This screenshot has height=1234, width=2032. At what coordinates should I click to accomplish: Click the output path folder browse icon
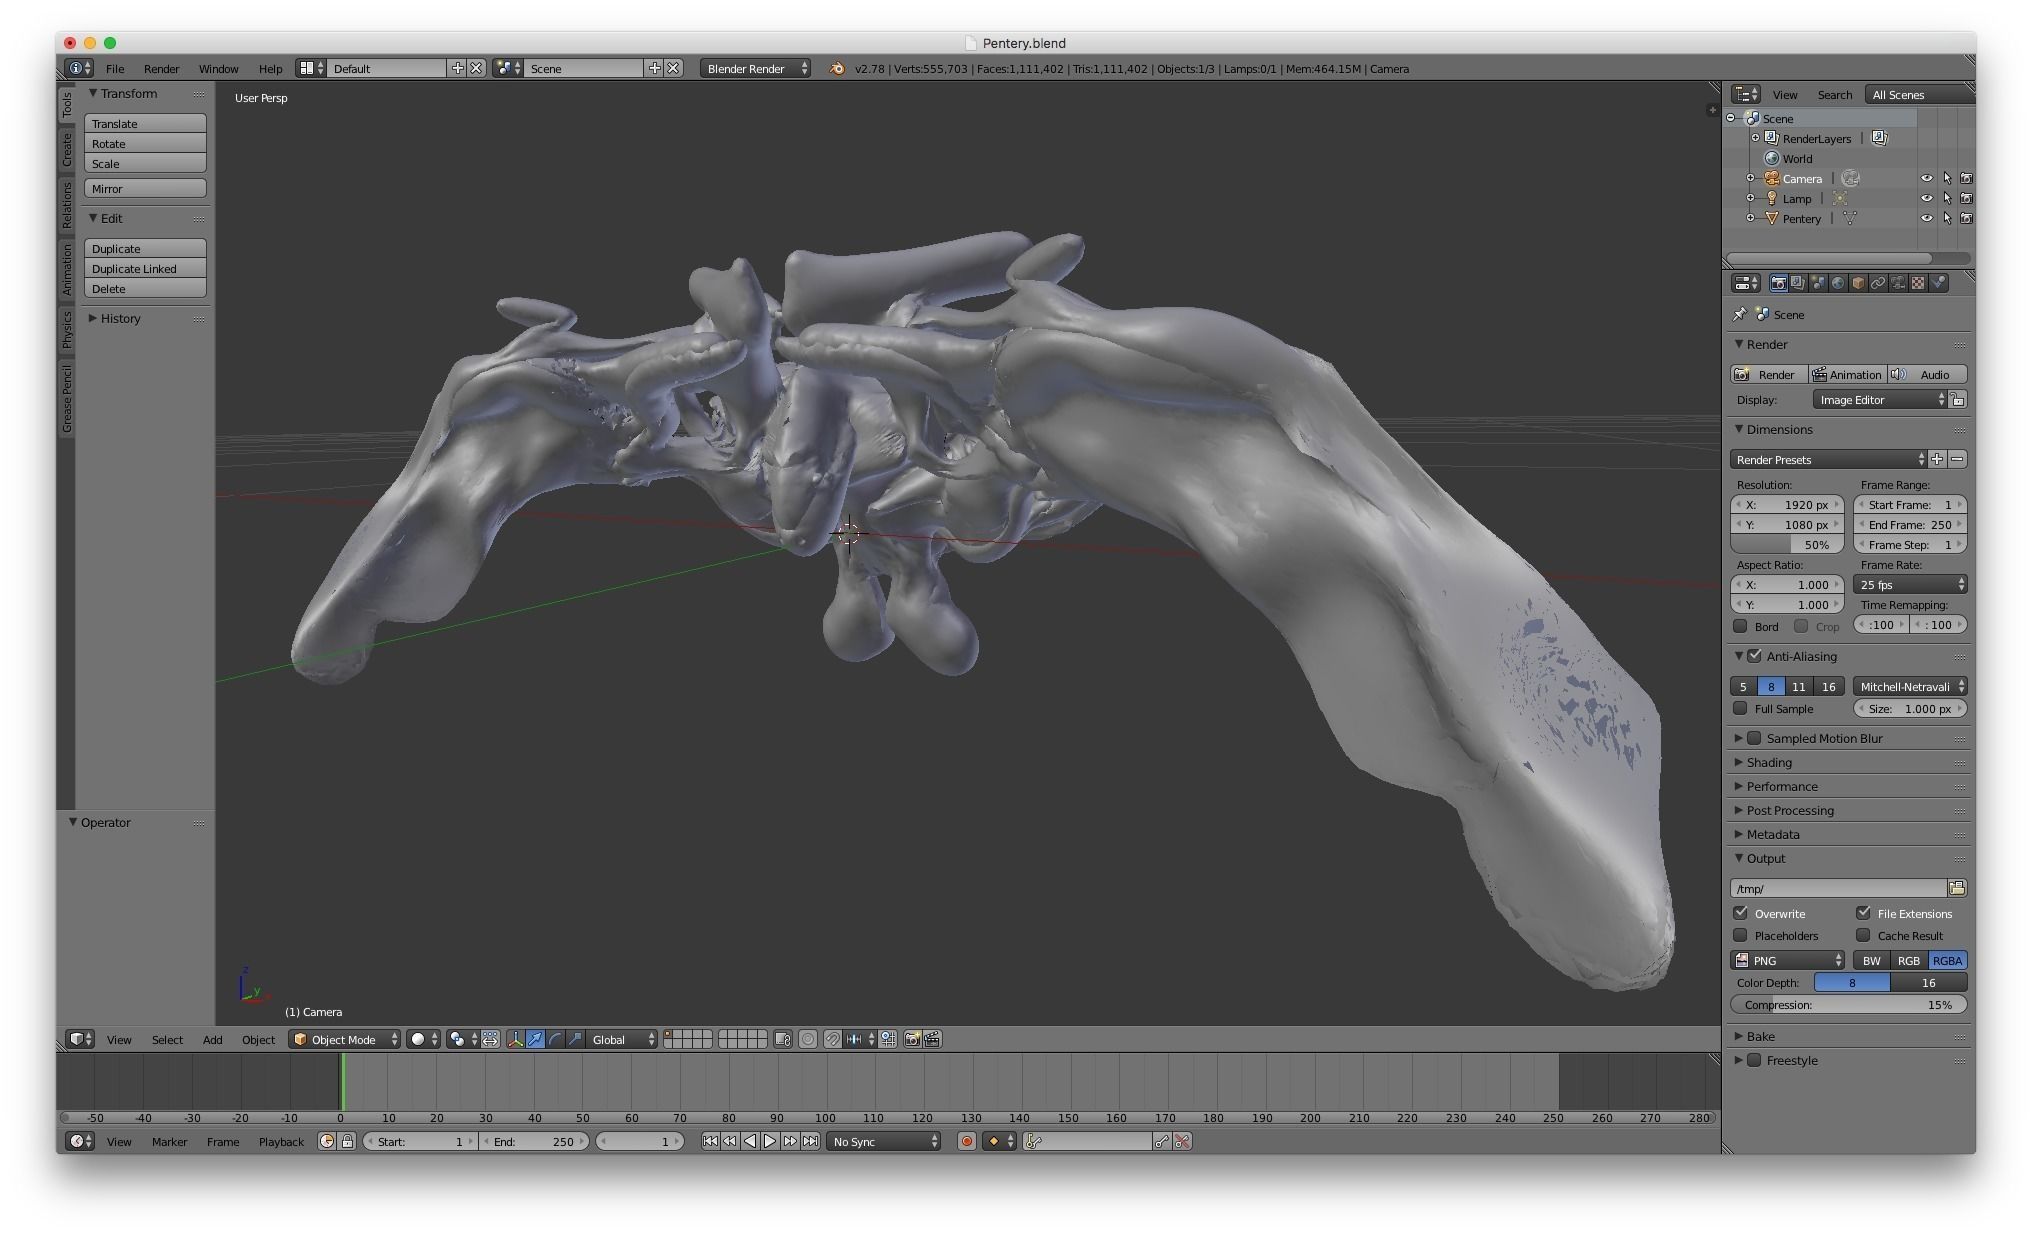click(x=1957, y=888)
